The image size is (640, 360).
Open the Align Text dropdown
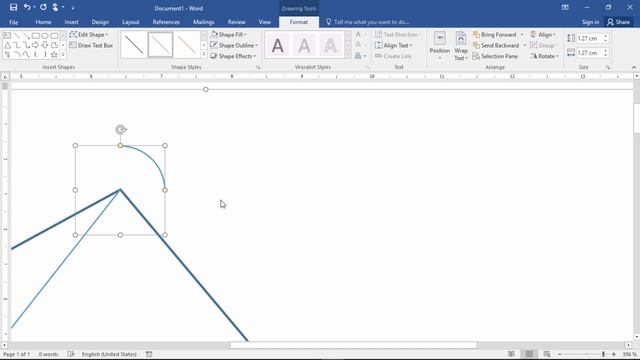tap(393, 45)
